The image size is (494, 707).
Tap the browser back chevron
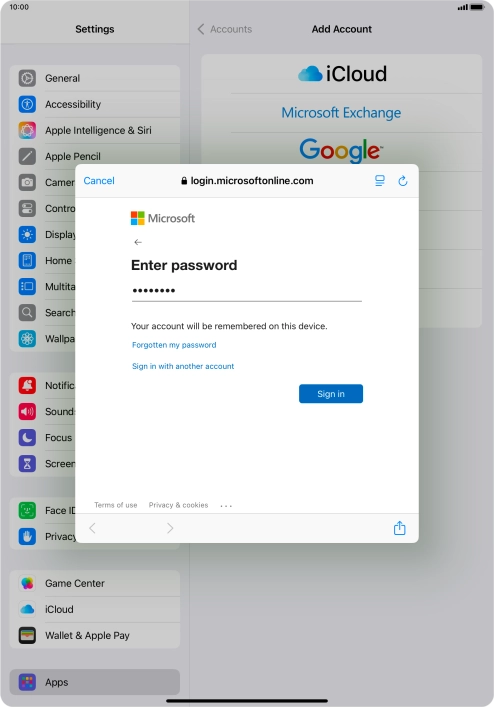(x=92, y=528)
